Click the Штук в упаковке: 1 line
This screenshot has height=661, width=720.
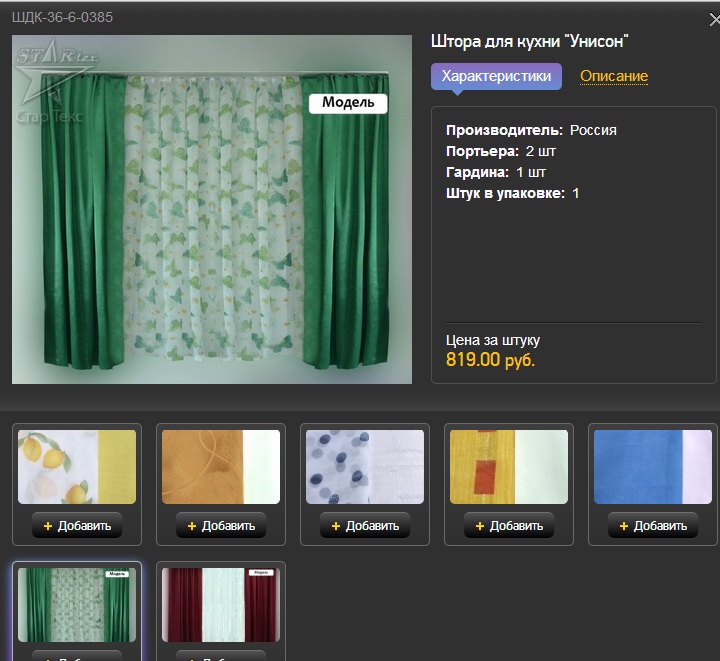[x=512, y=193]
